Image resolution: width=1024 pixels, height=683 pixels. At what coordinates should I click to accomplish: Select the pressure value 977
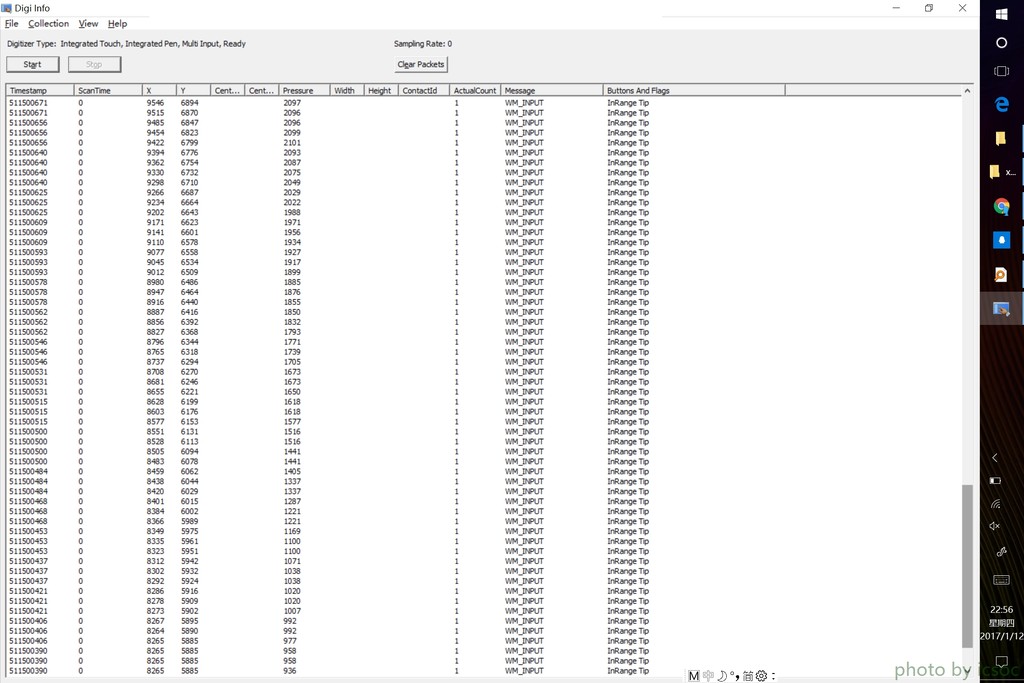point(289,641)
